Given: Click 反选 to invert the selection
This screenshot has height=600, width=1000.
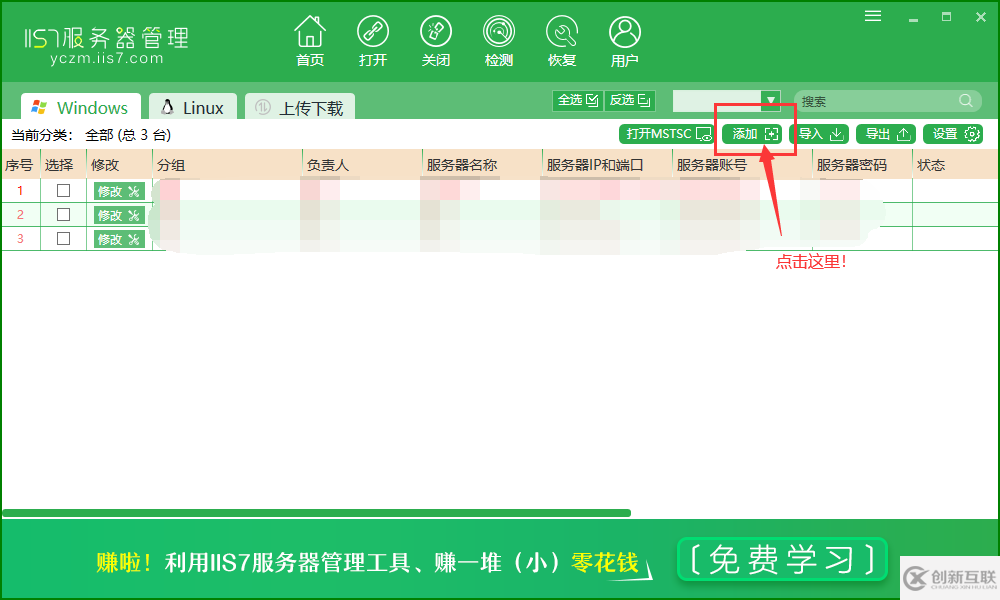Looking at the screenshot, I should click(630, 100).
